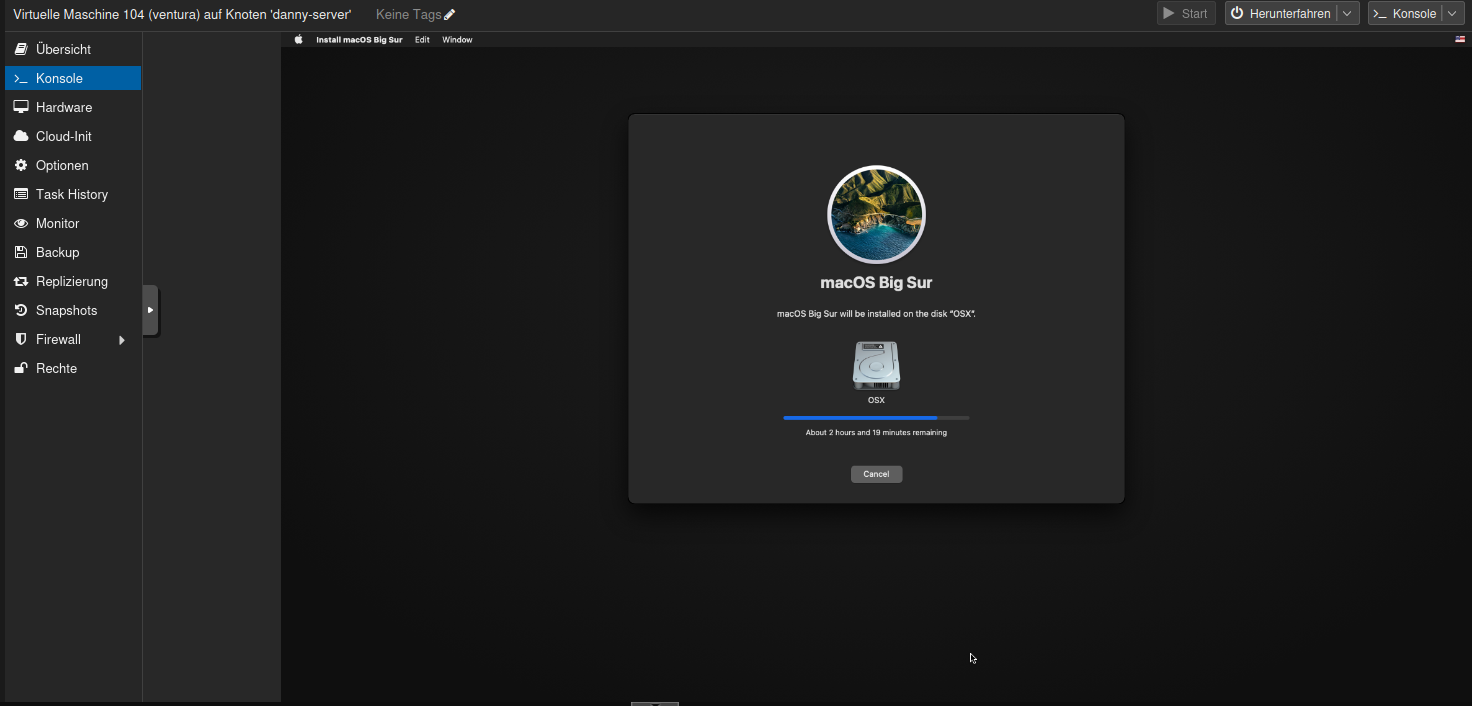The height and width of the screenshot is (706, 1472).
Task: Open the Rechte permissions page
Action: coord(73,368)
